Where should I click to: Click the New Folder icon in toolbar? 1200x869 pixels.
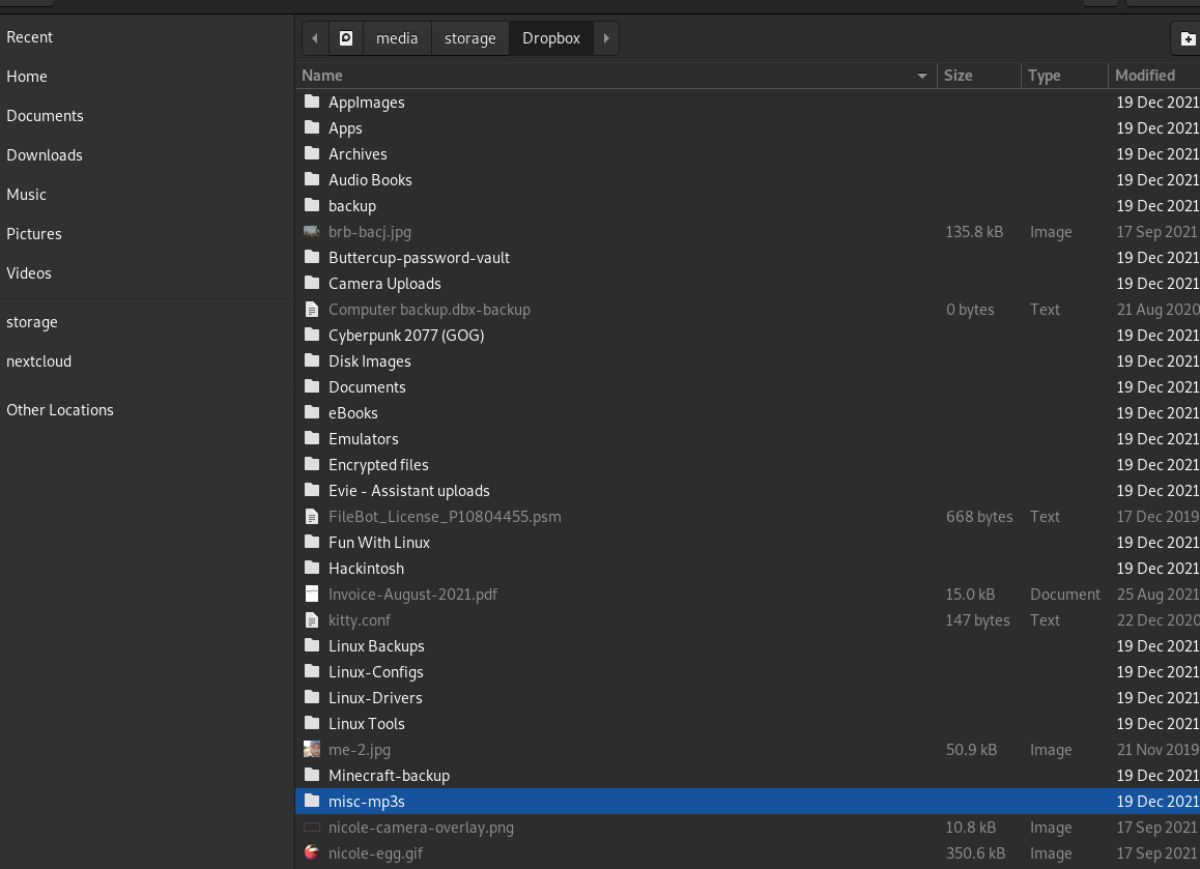pyautogui.click(x=1188, y=37)
